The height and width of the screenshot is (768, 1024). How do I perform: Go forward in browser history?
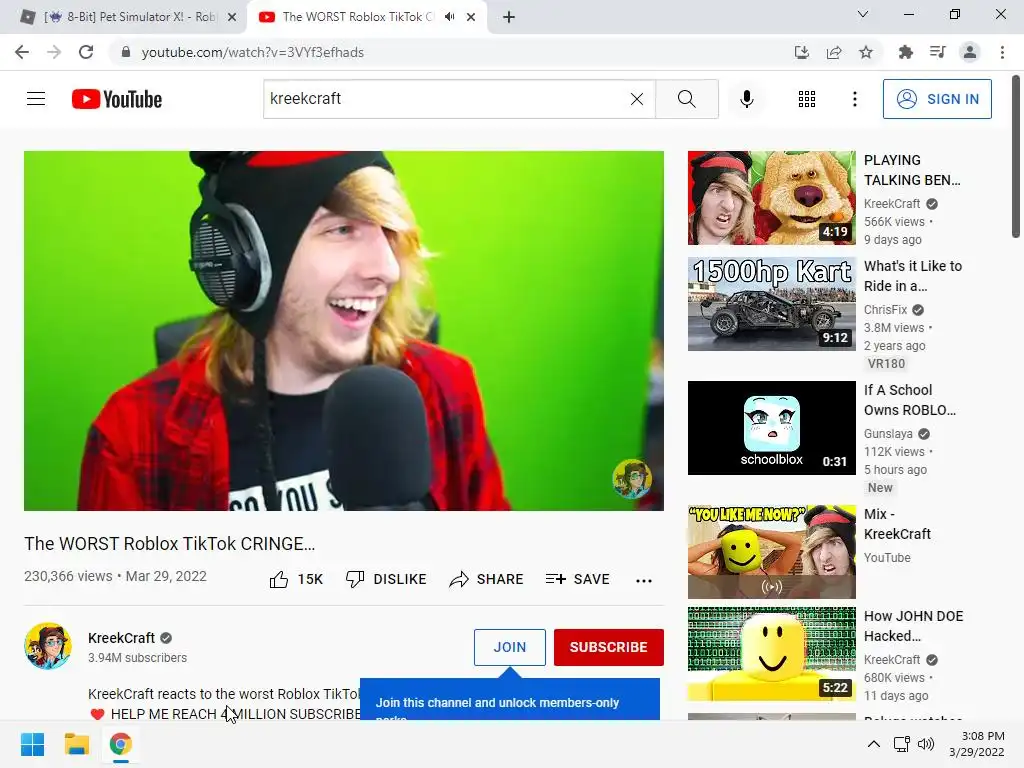(54, 52)
